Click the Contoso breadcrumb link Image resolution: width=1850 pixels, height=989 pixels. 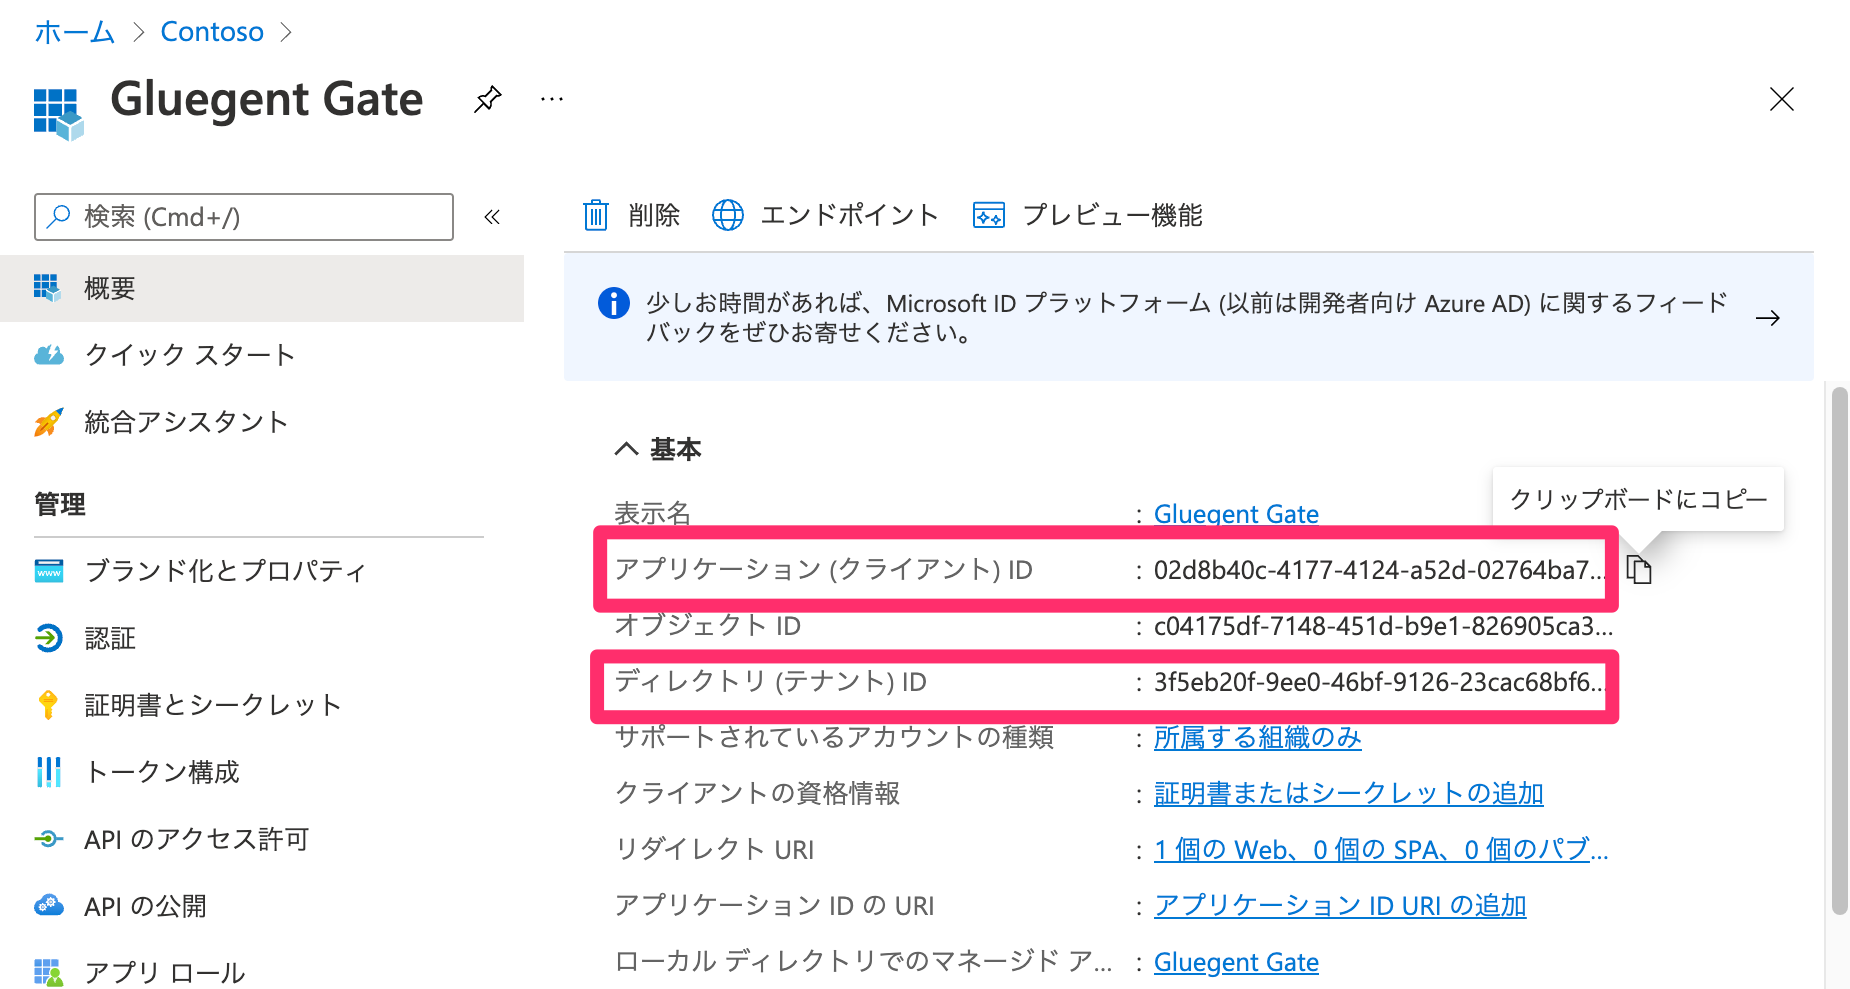[x=212, y=32]
